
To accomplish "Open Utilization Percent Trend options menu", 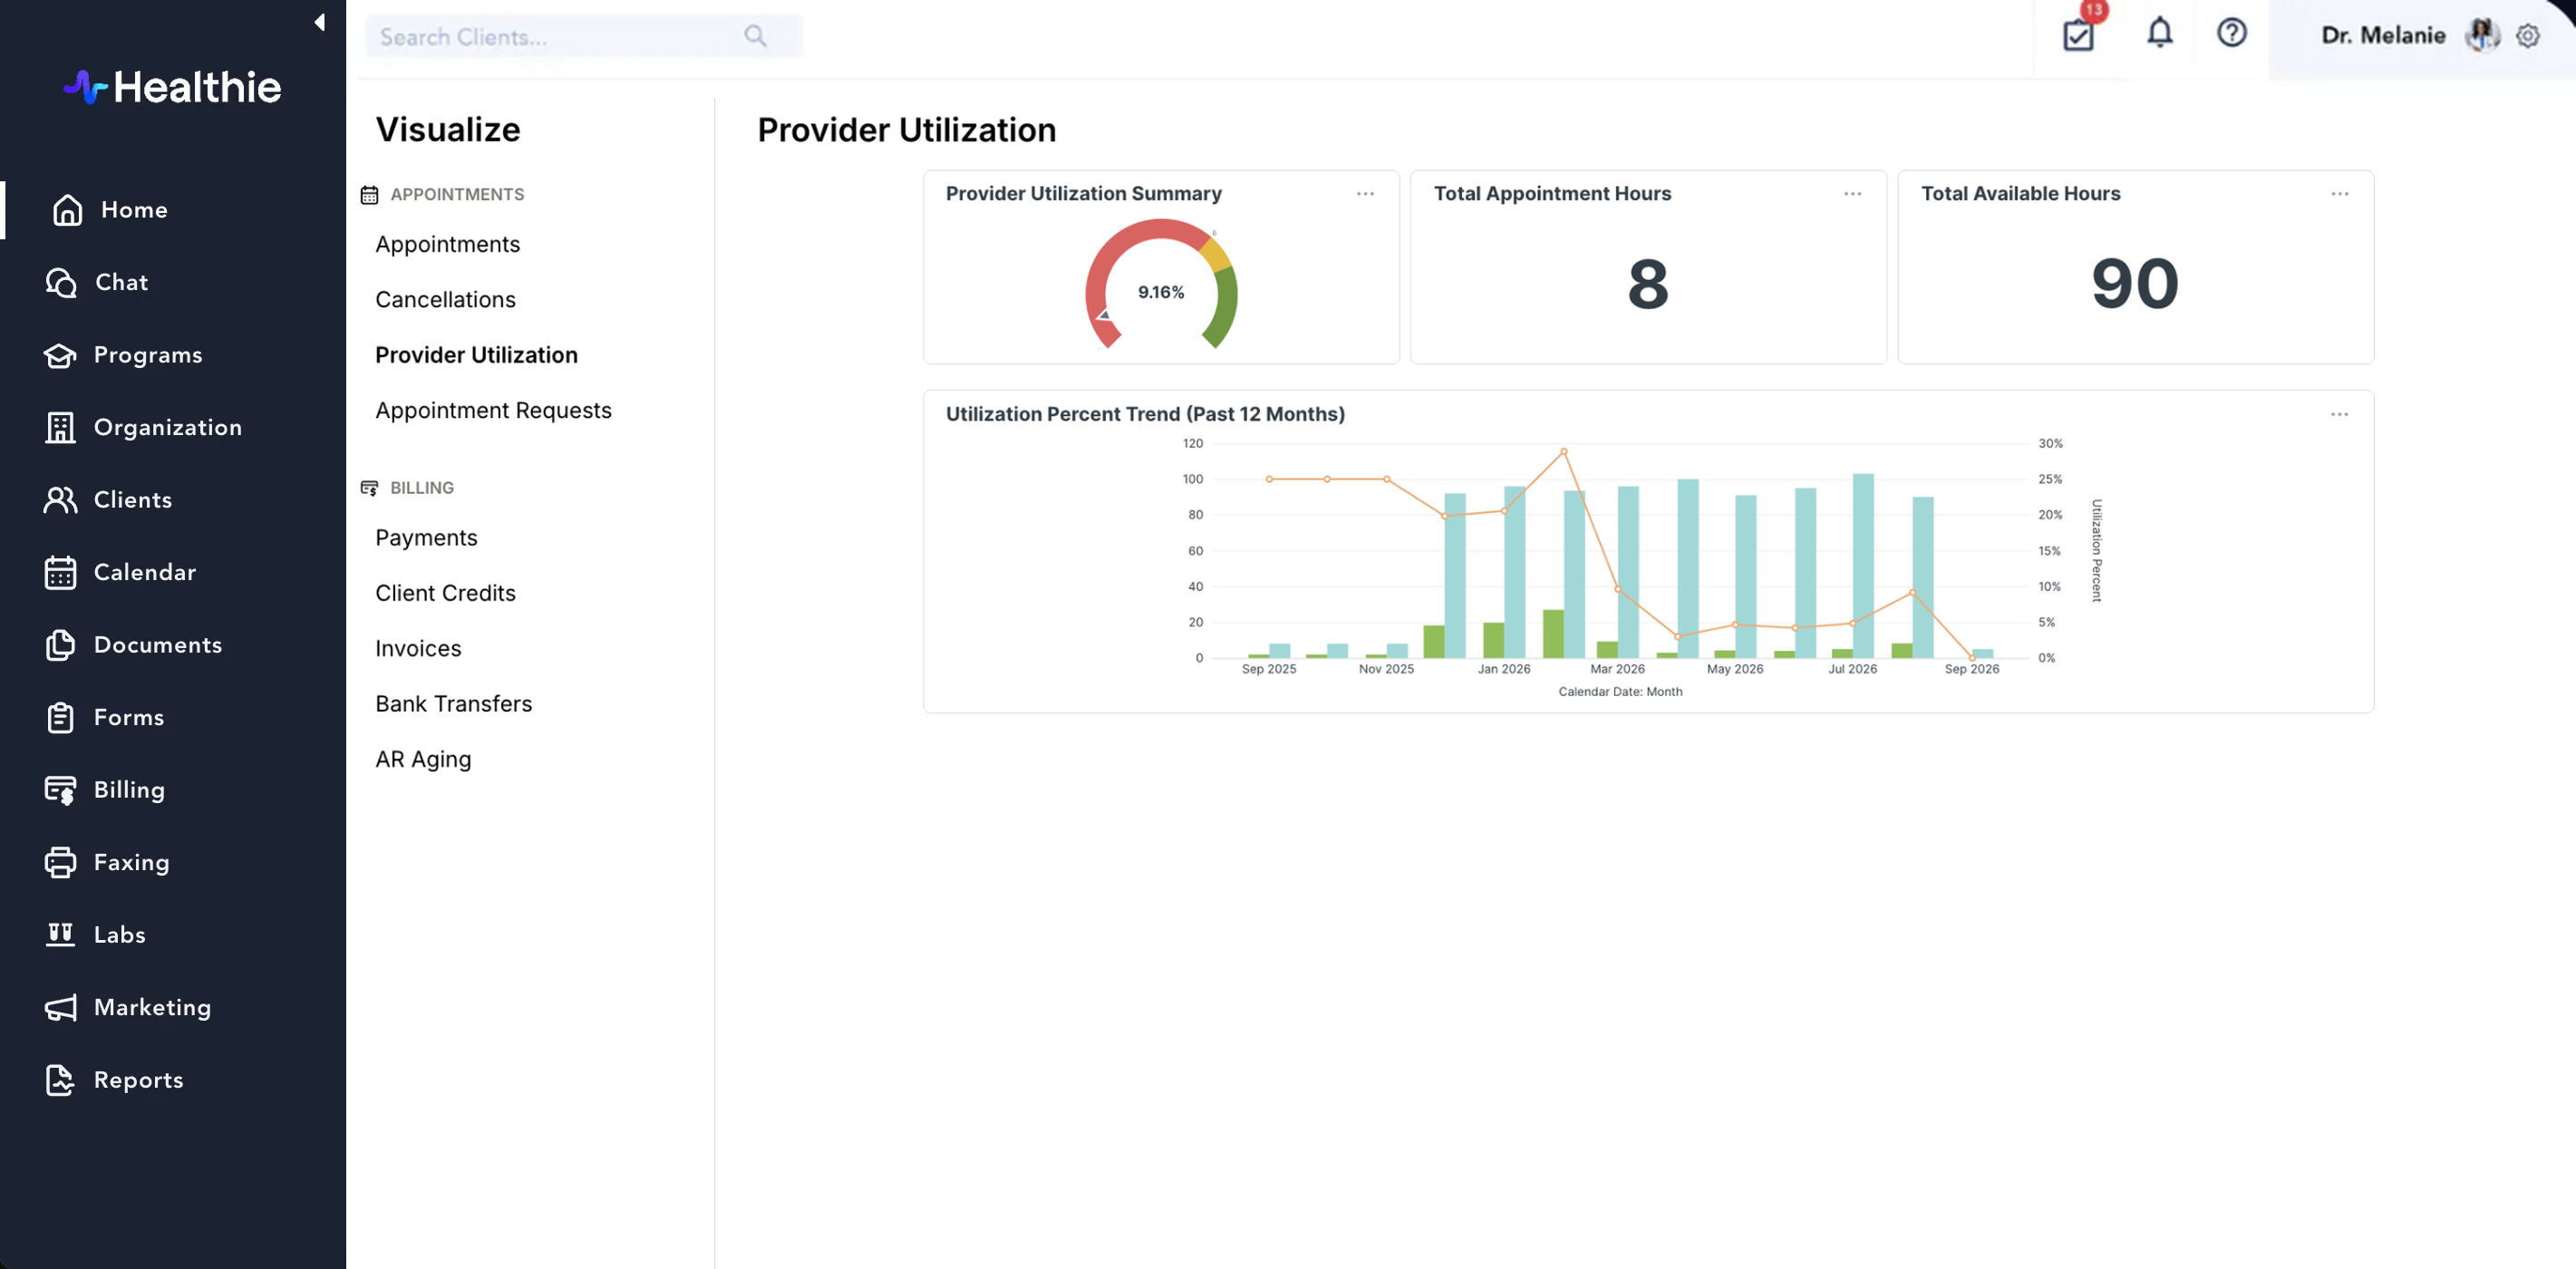I will (2339, 414).
